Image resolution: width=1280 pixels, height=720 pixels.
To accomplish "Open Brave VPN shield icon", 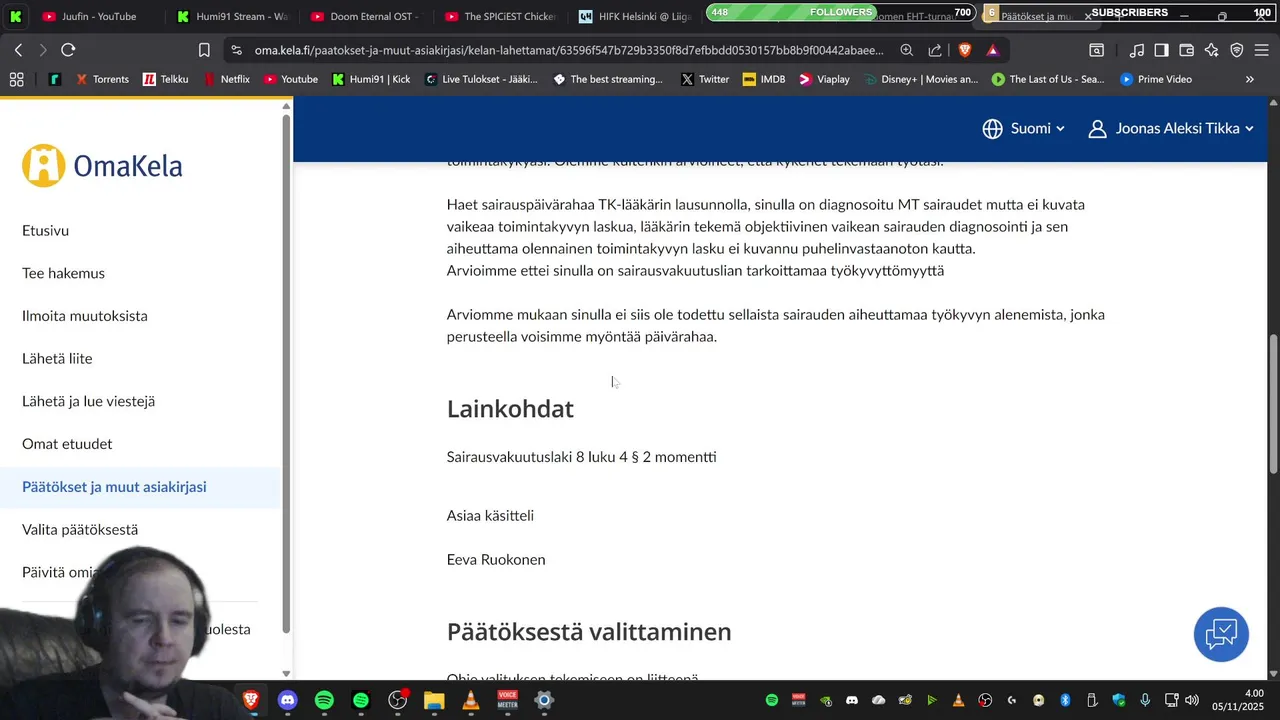I will 1237,50.
